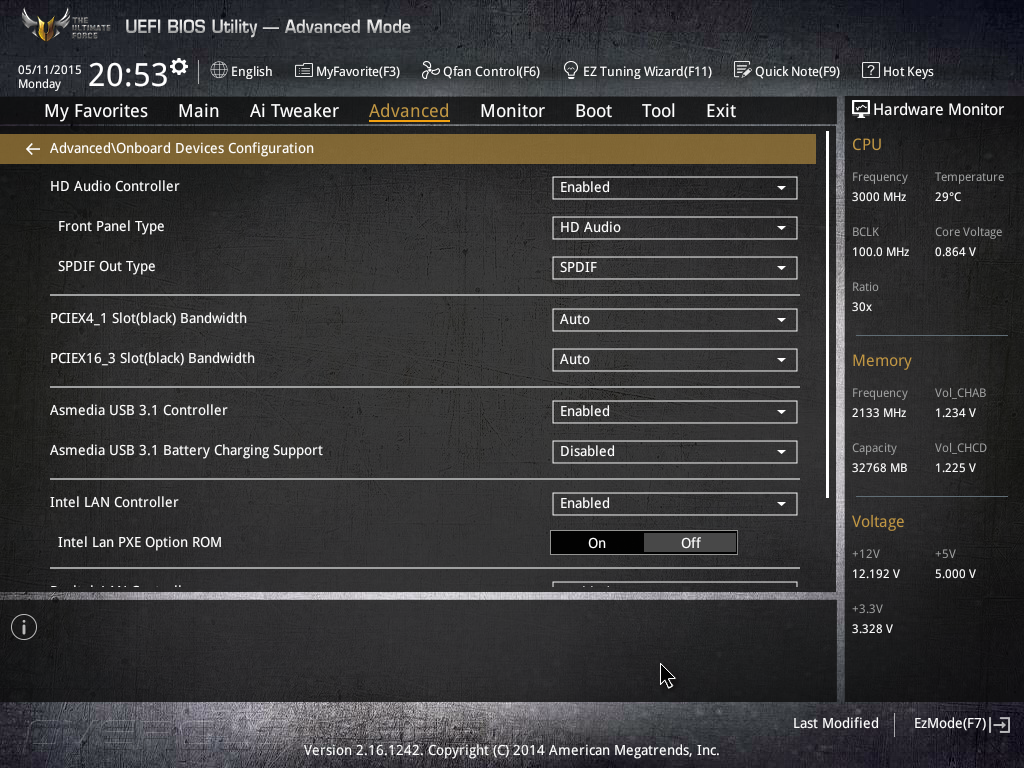The image size is (1024, 768).
Task: Click Last Modified button
Action: click(835, 724)
